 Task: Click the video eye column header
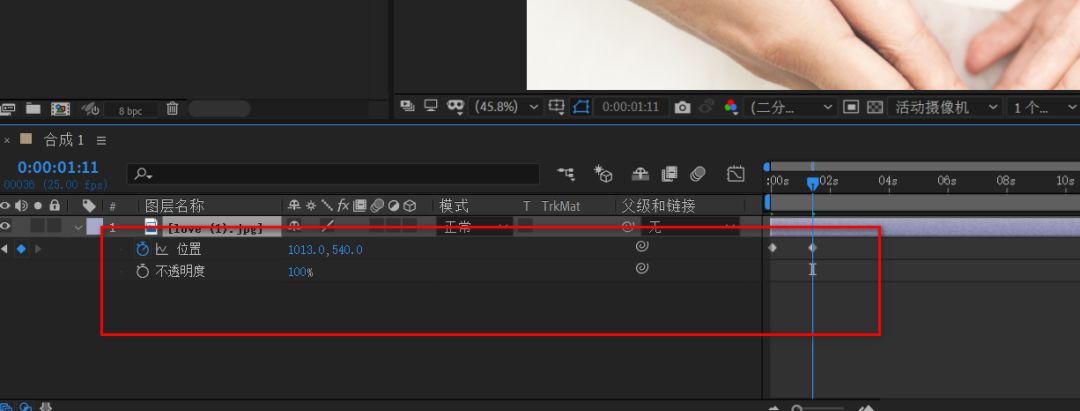click(6, 205)
